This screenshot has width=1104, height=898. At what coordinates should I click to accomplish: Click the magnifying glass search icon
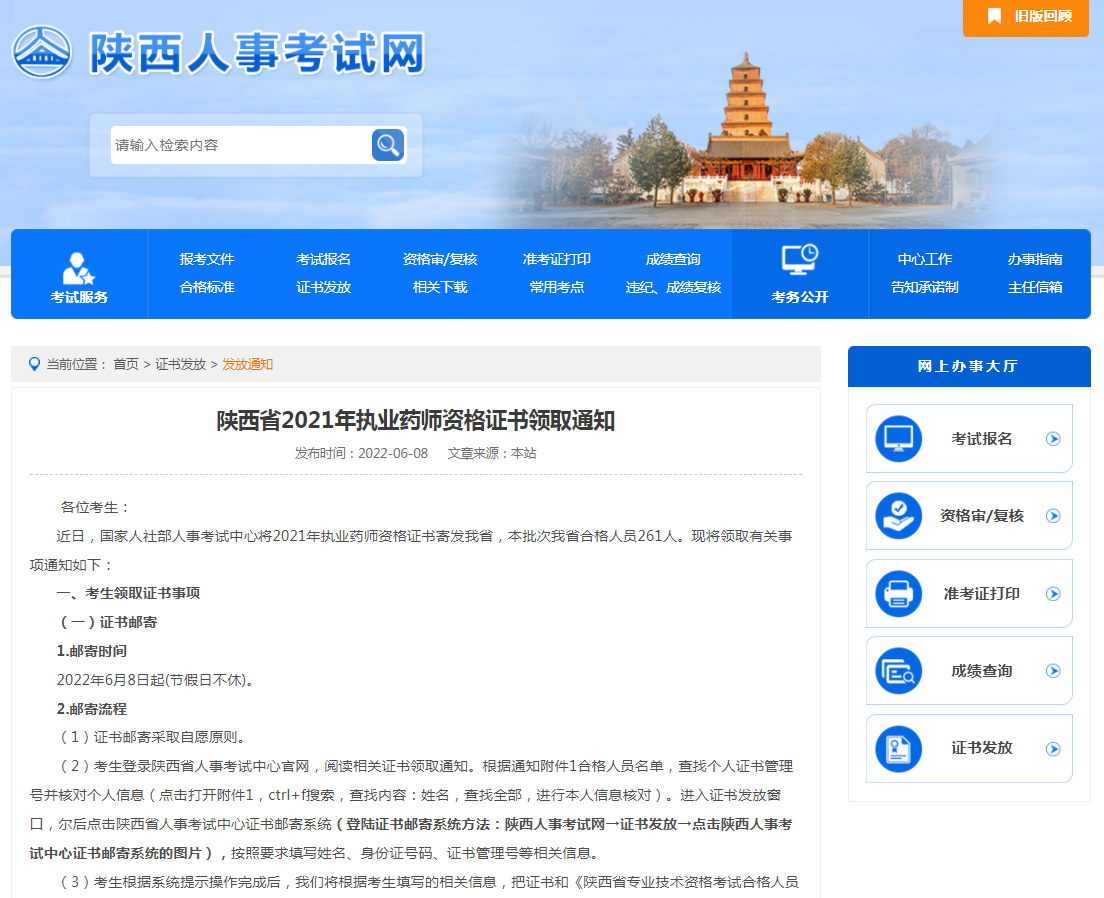pos(388,145)
